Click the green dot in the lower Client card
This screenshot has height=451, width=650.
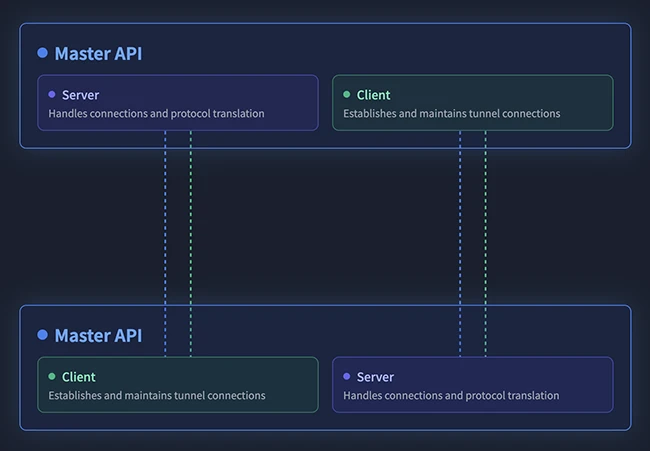click(52, 377)
